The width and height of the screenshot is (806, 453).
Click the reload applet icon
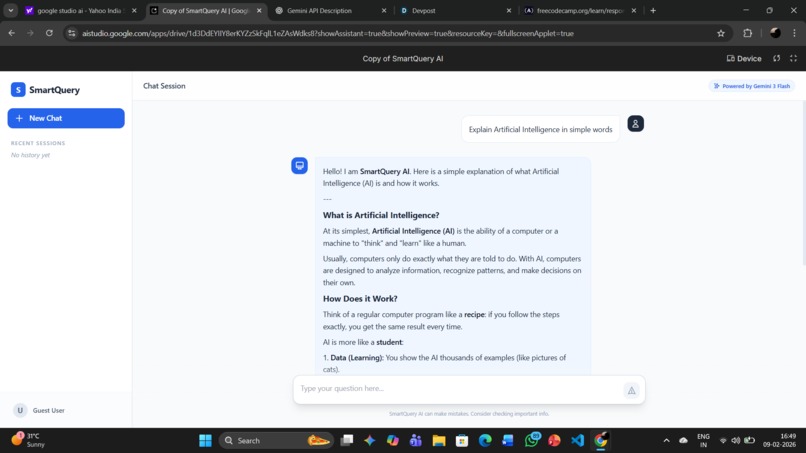pos(777,59)
